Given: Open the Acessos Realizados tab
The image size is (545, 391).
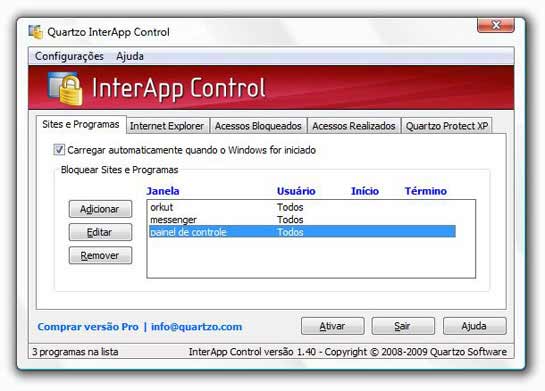Looking at the screenshot, I should click(353, 126).
